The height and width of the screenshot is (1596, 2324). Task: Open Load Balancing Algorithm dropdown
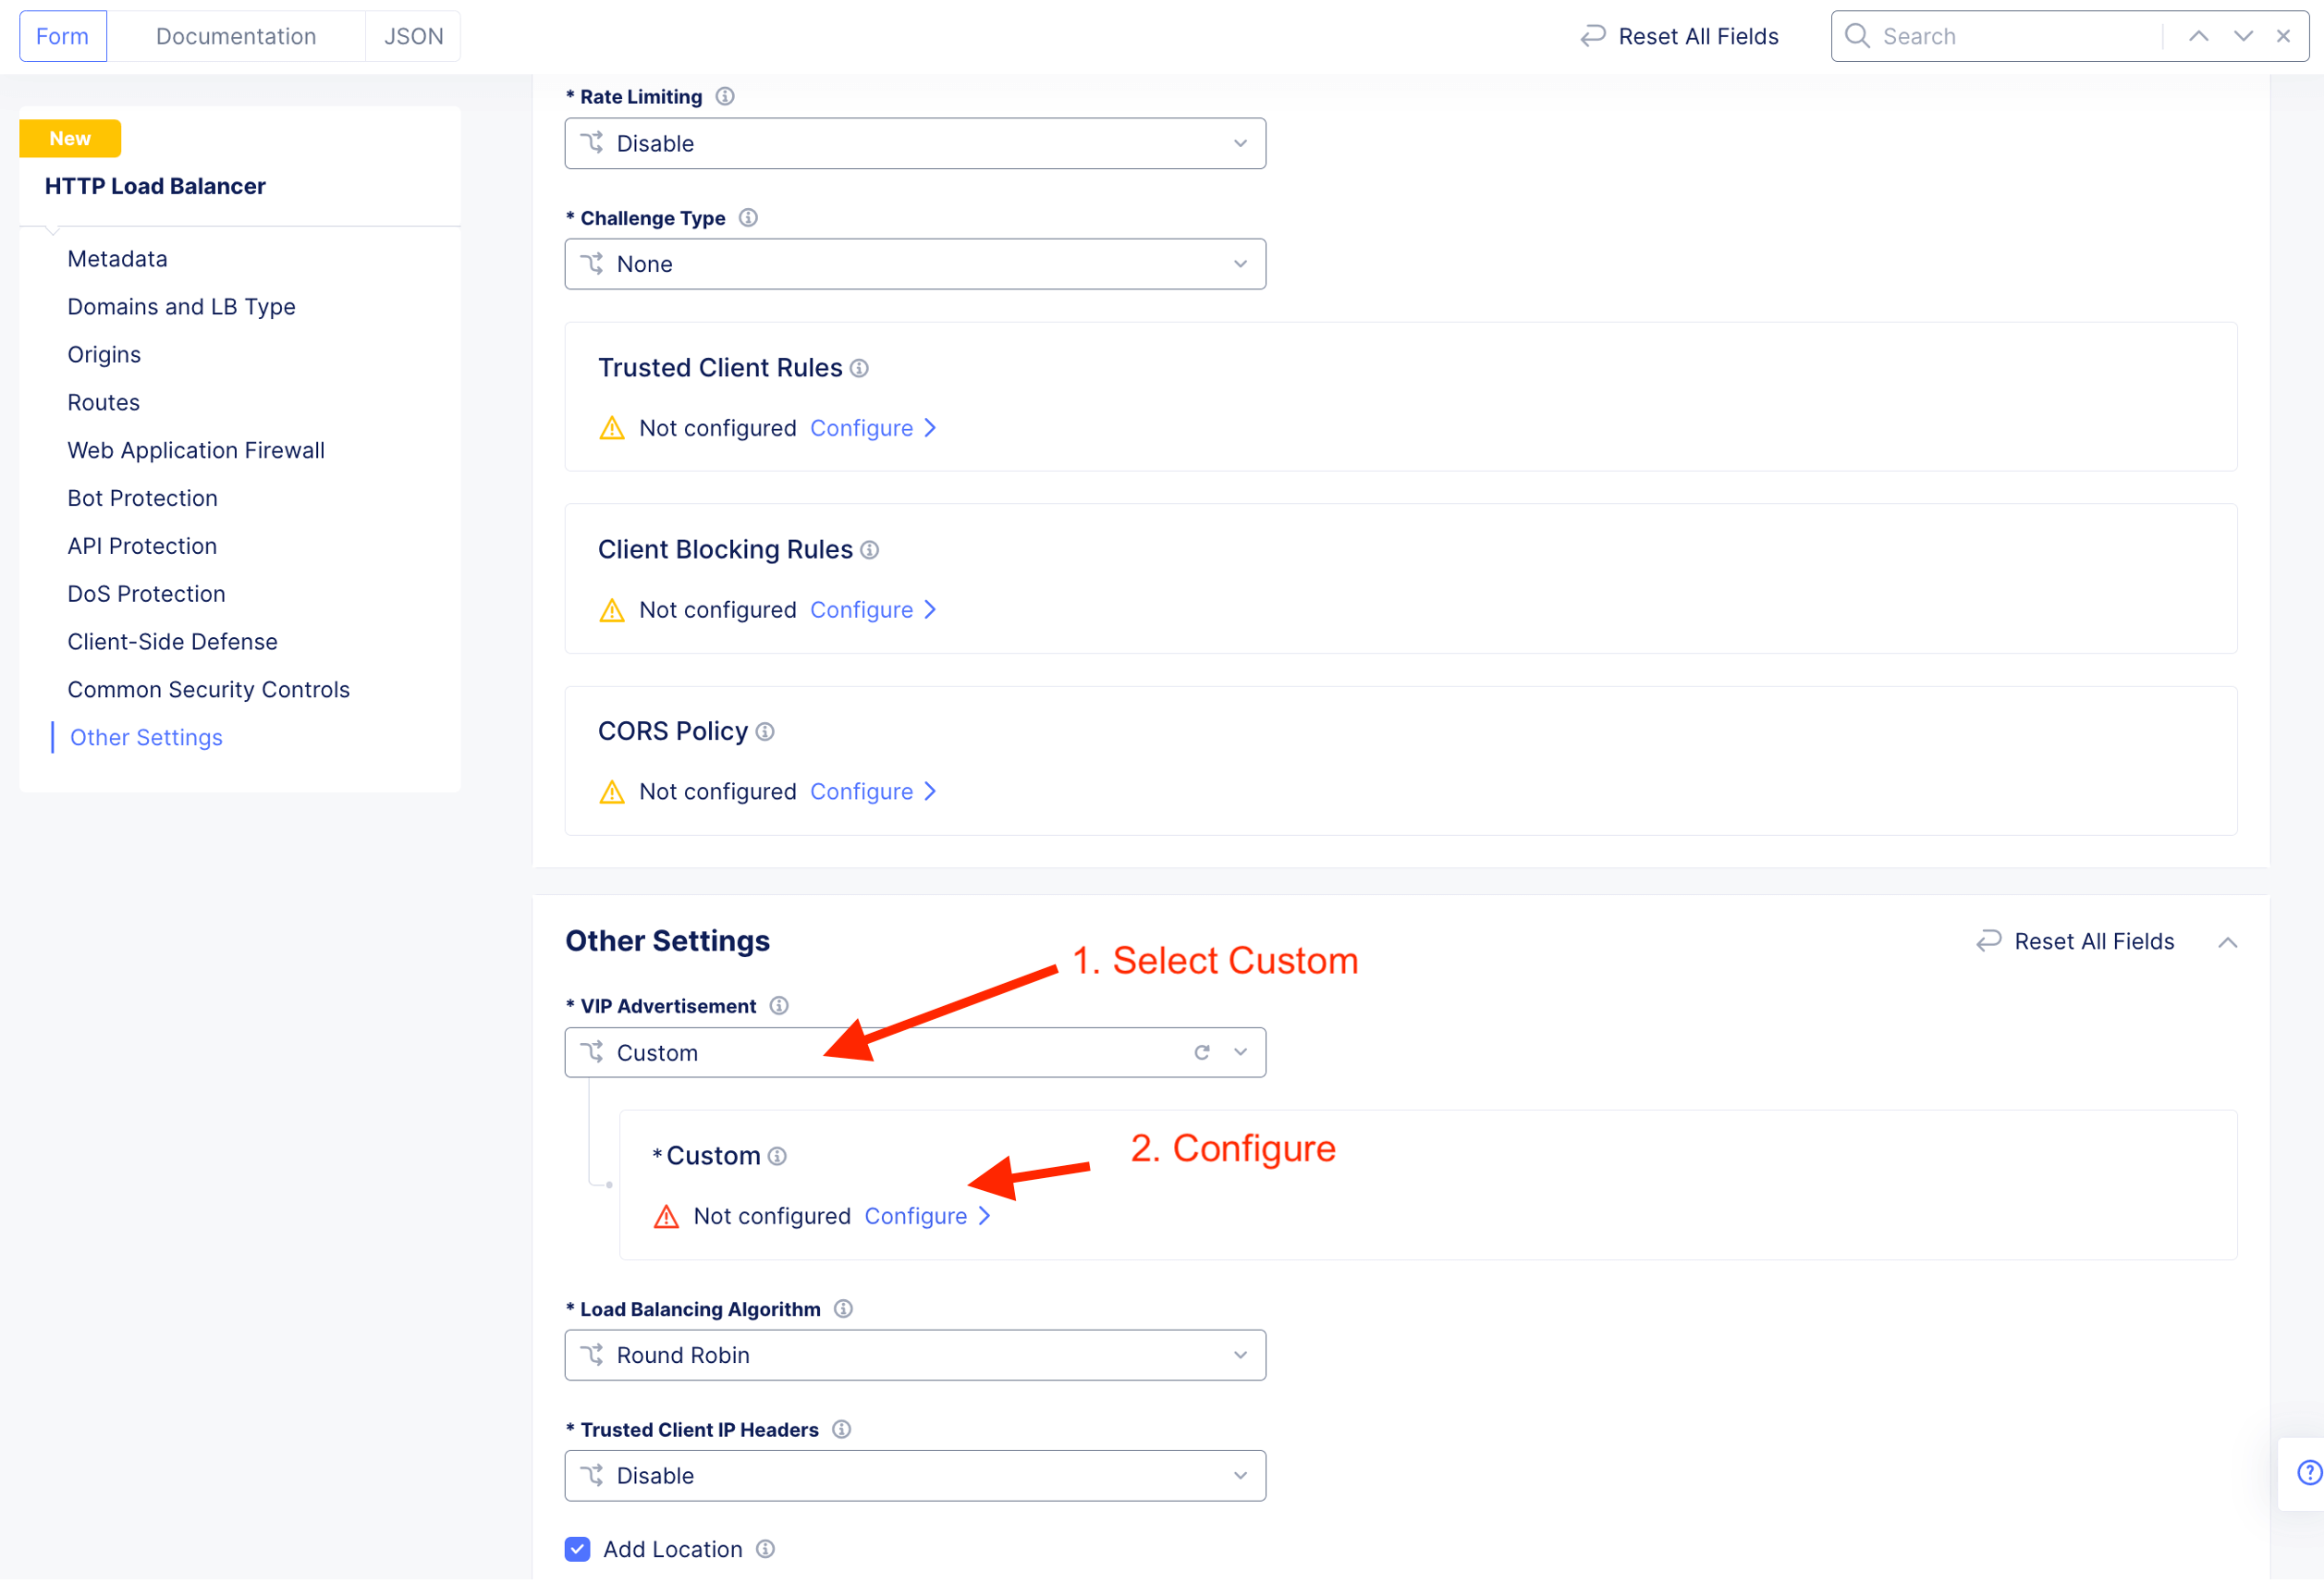[x=915, y=1355]
